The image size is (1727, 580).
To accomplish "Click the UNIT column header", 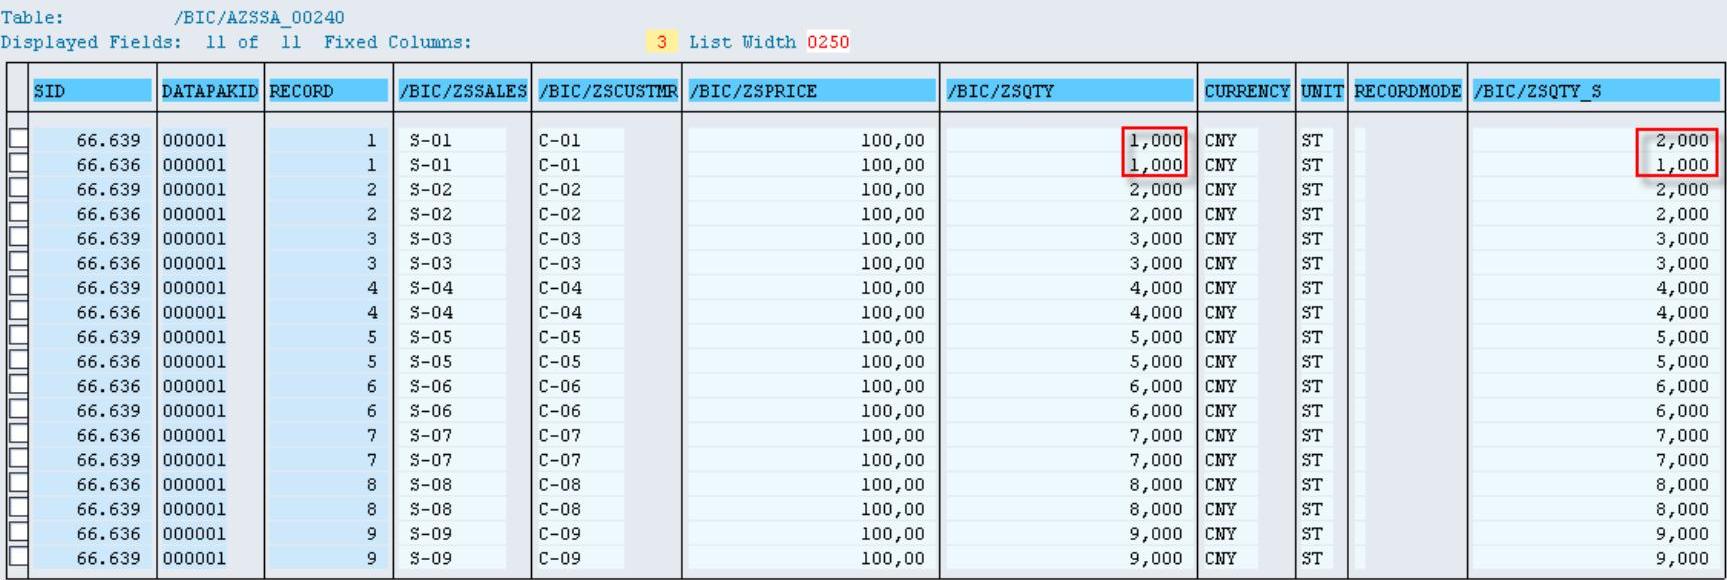I will [x=1321, y=91].
